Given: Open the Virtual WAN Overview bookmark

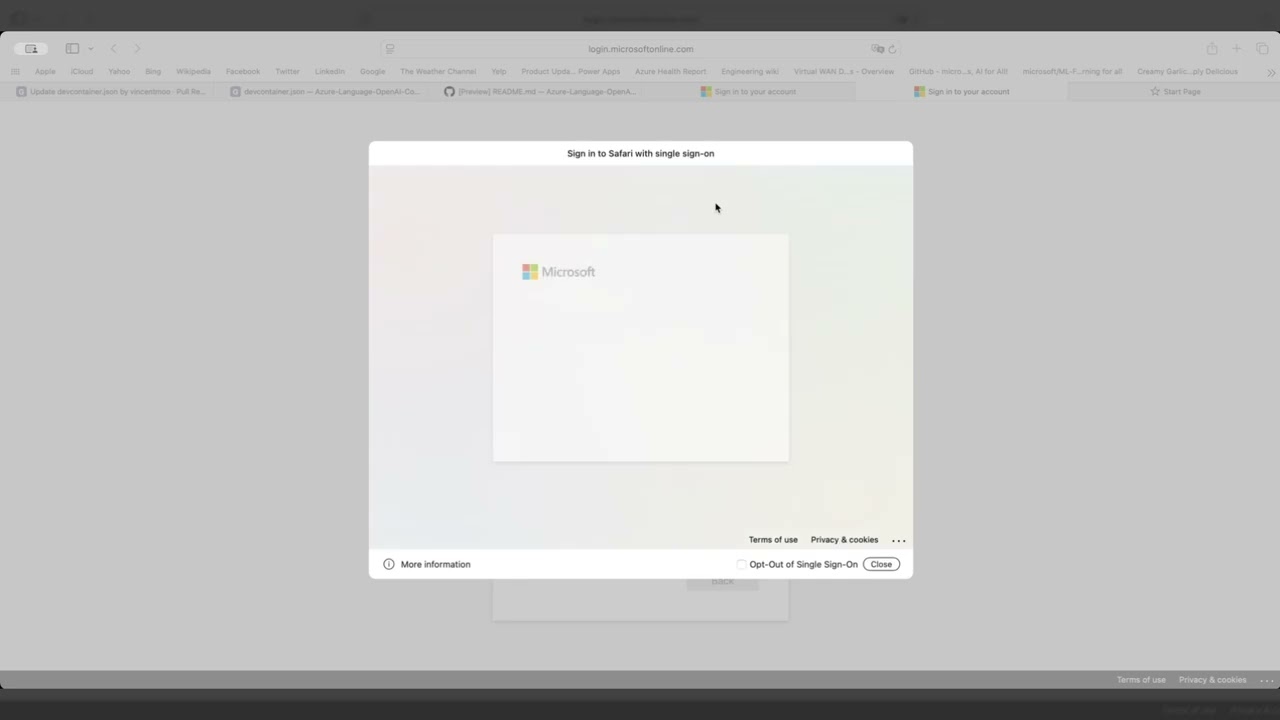Looking at the screenshot, I should point(844,71).
